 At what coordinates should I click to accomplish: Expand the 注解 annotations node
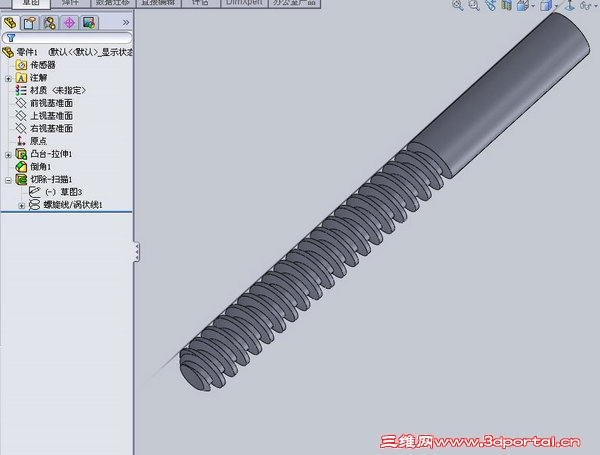(x=8, y=78)
